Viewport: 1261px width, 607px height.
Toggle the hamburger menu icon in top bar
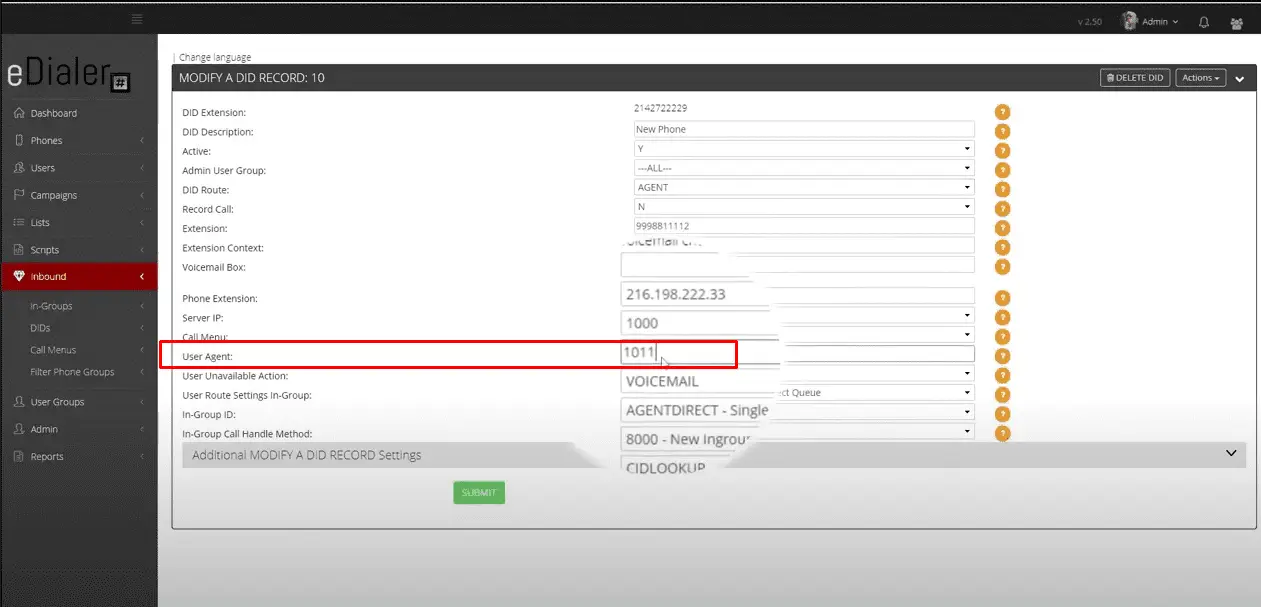tap(136, 19)
